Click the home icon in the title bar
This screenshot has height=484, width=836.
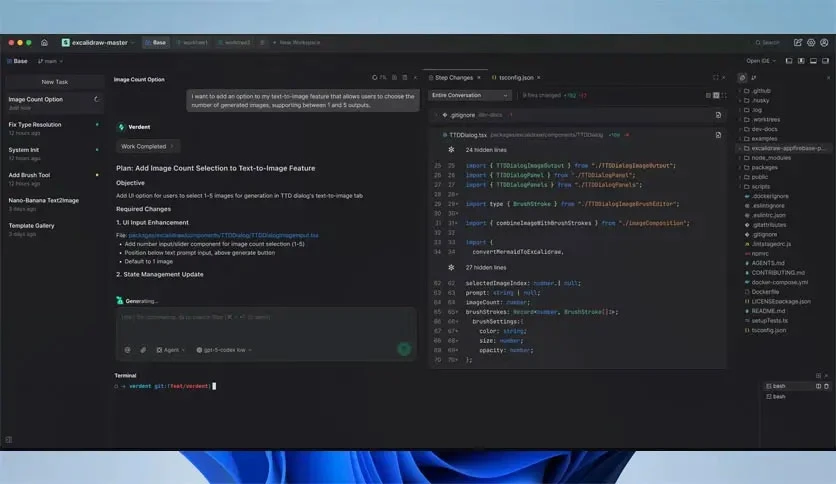pyautogui.click(x=44, y=43)
